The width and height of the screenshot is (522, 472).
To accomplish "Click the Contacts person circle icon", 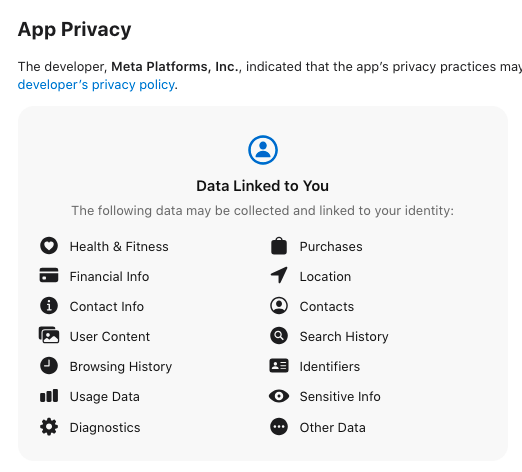I will coord(279,306).
